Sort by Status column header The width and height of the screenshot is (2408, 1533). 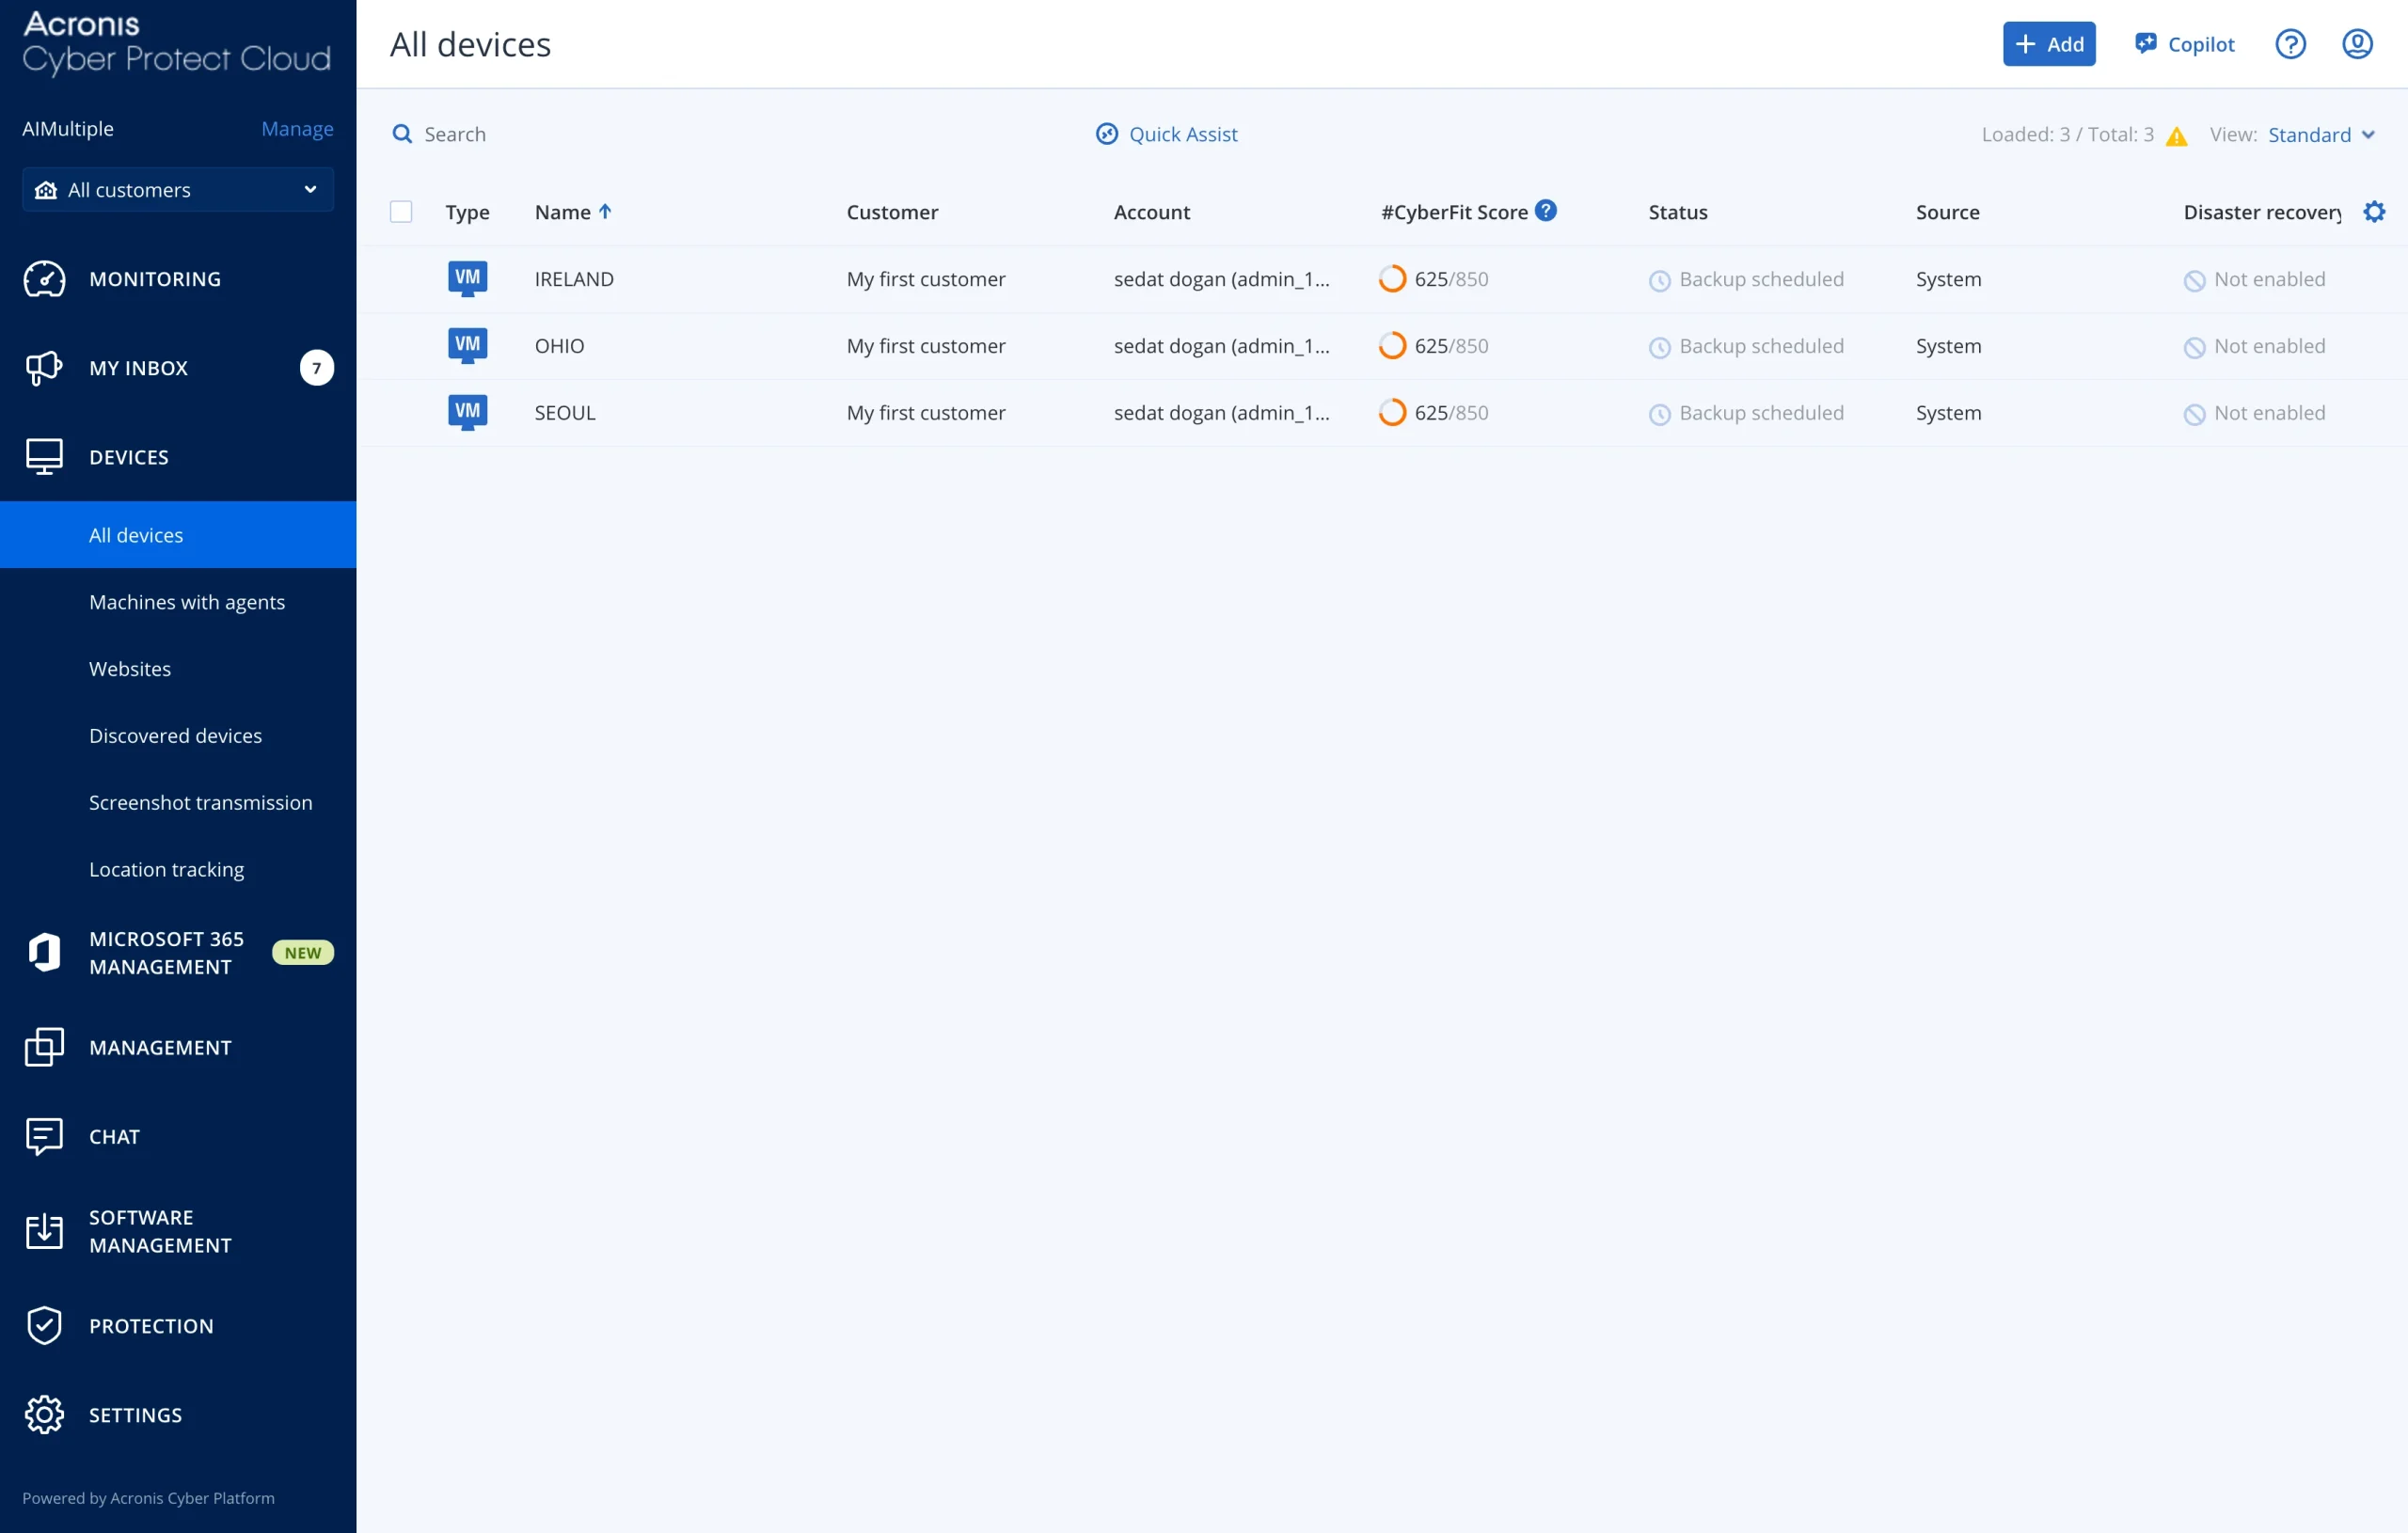(1678, 212)
